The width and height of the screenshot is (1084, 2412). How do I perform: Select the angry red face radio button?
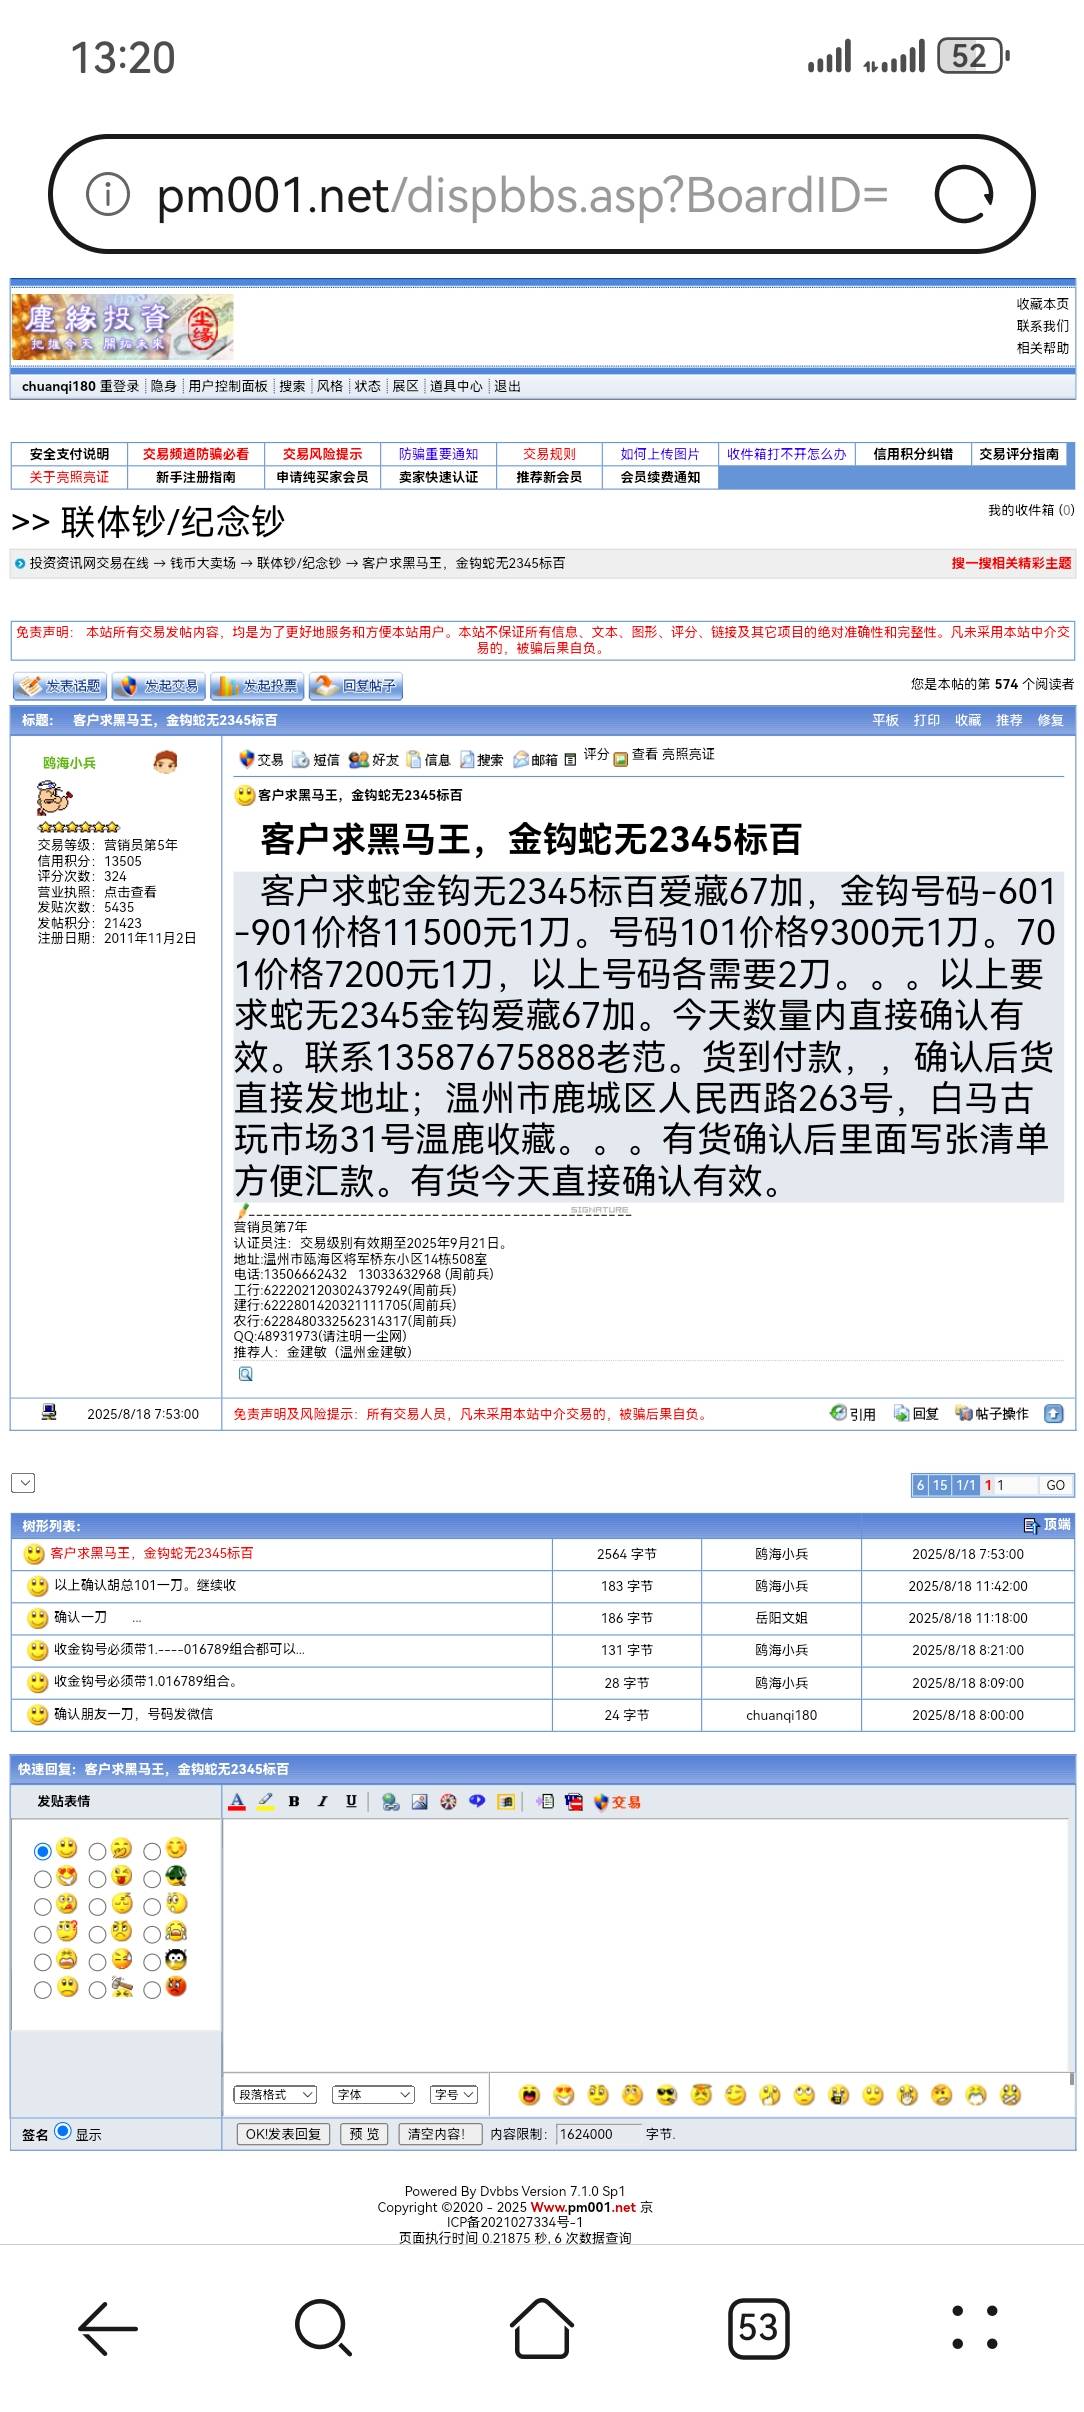pos(152,1990)
